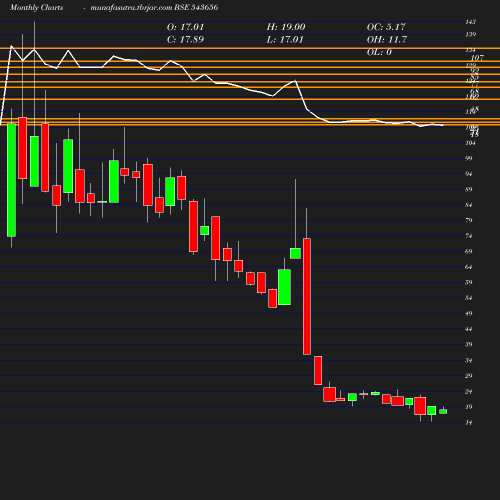Click the 'Monthly Charts' title text

pos(37,7)
